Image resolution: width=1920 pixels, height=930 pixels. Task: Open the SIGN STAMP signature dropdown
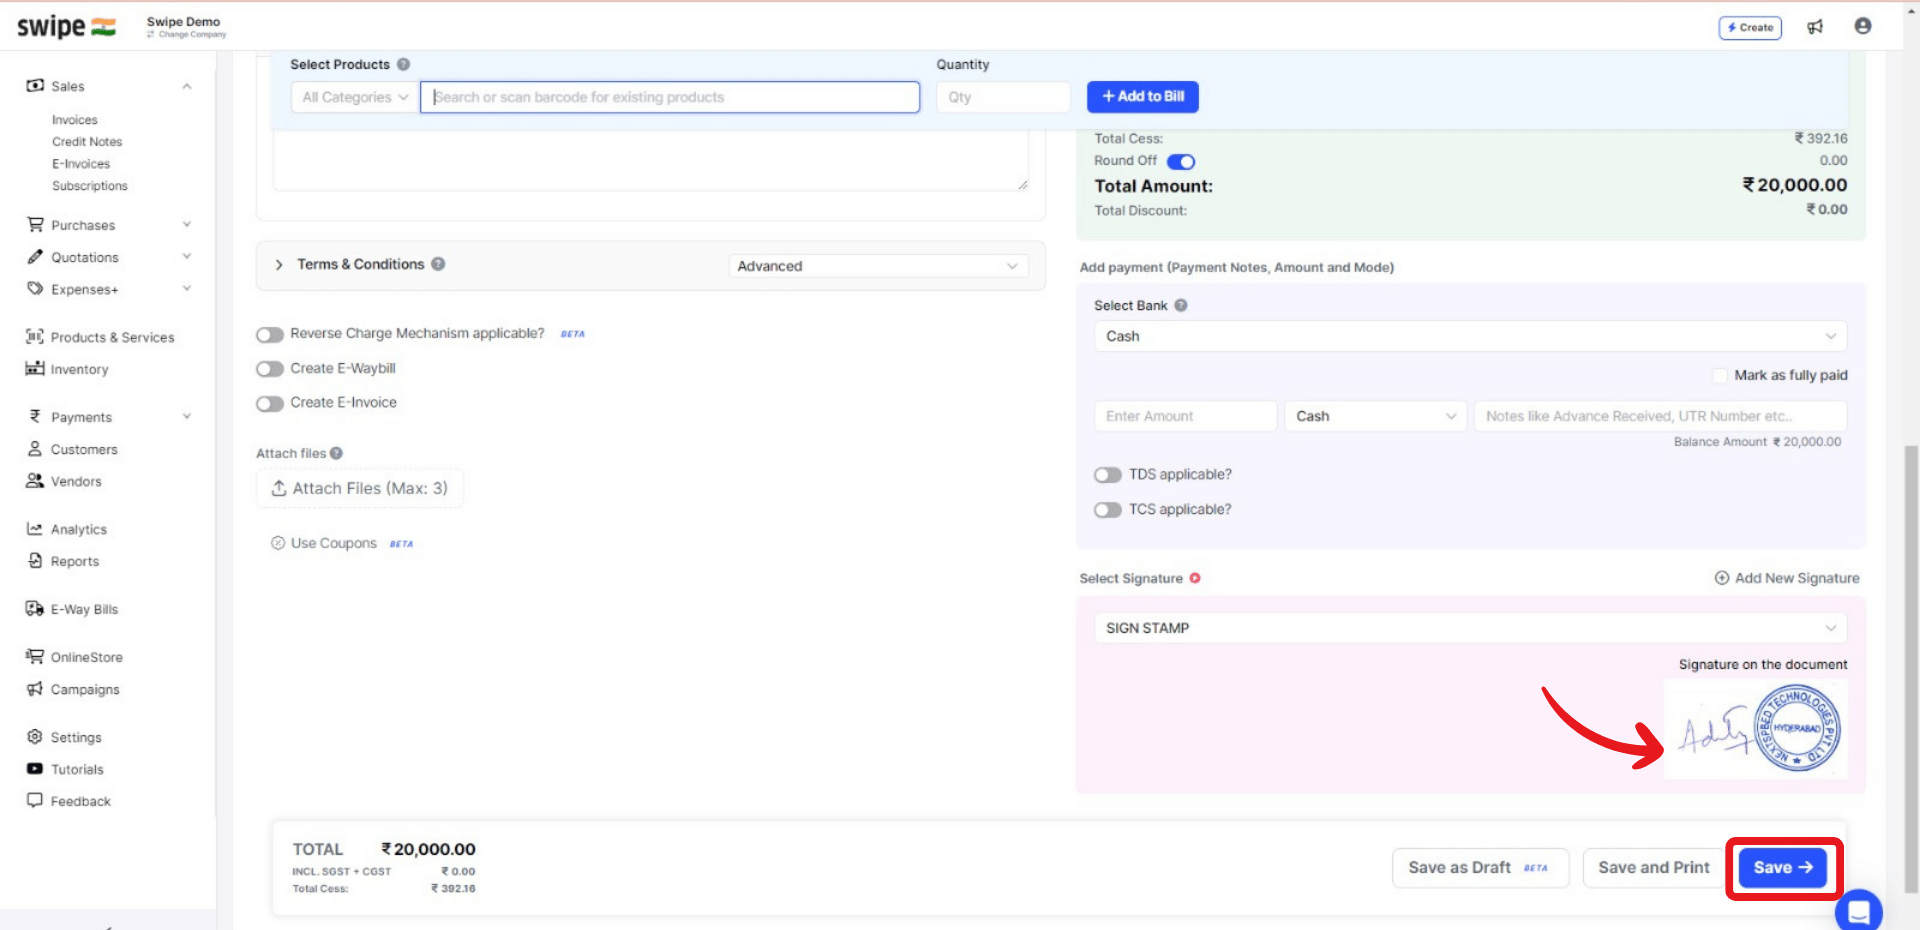coord(1470,628)
